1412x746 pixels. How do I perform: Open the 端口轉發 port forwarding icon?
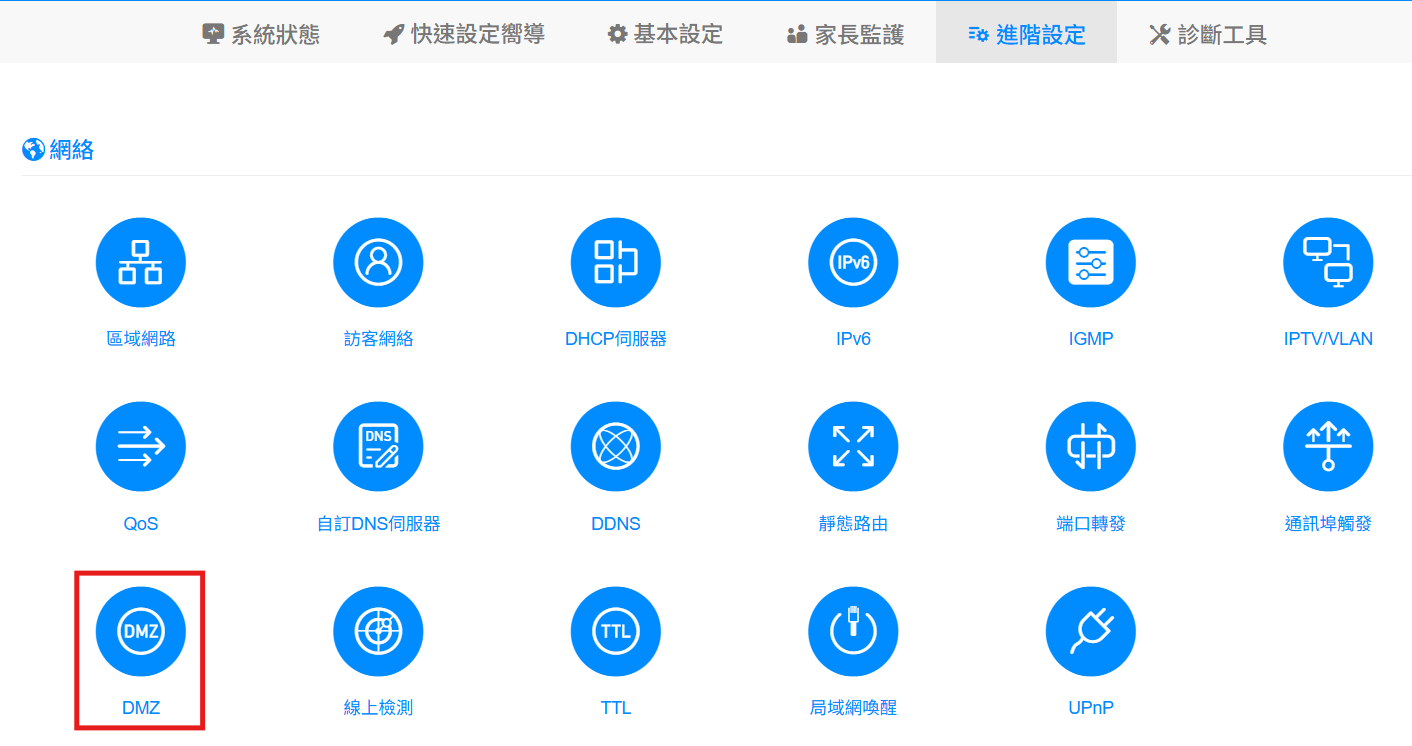tap(1090, 446)
